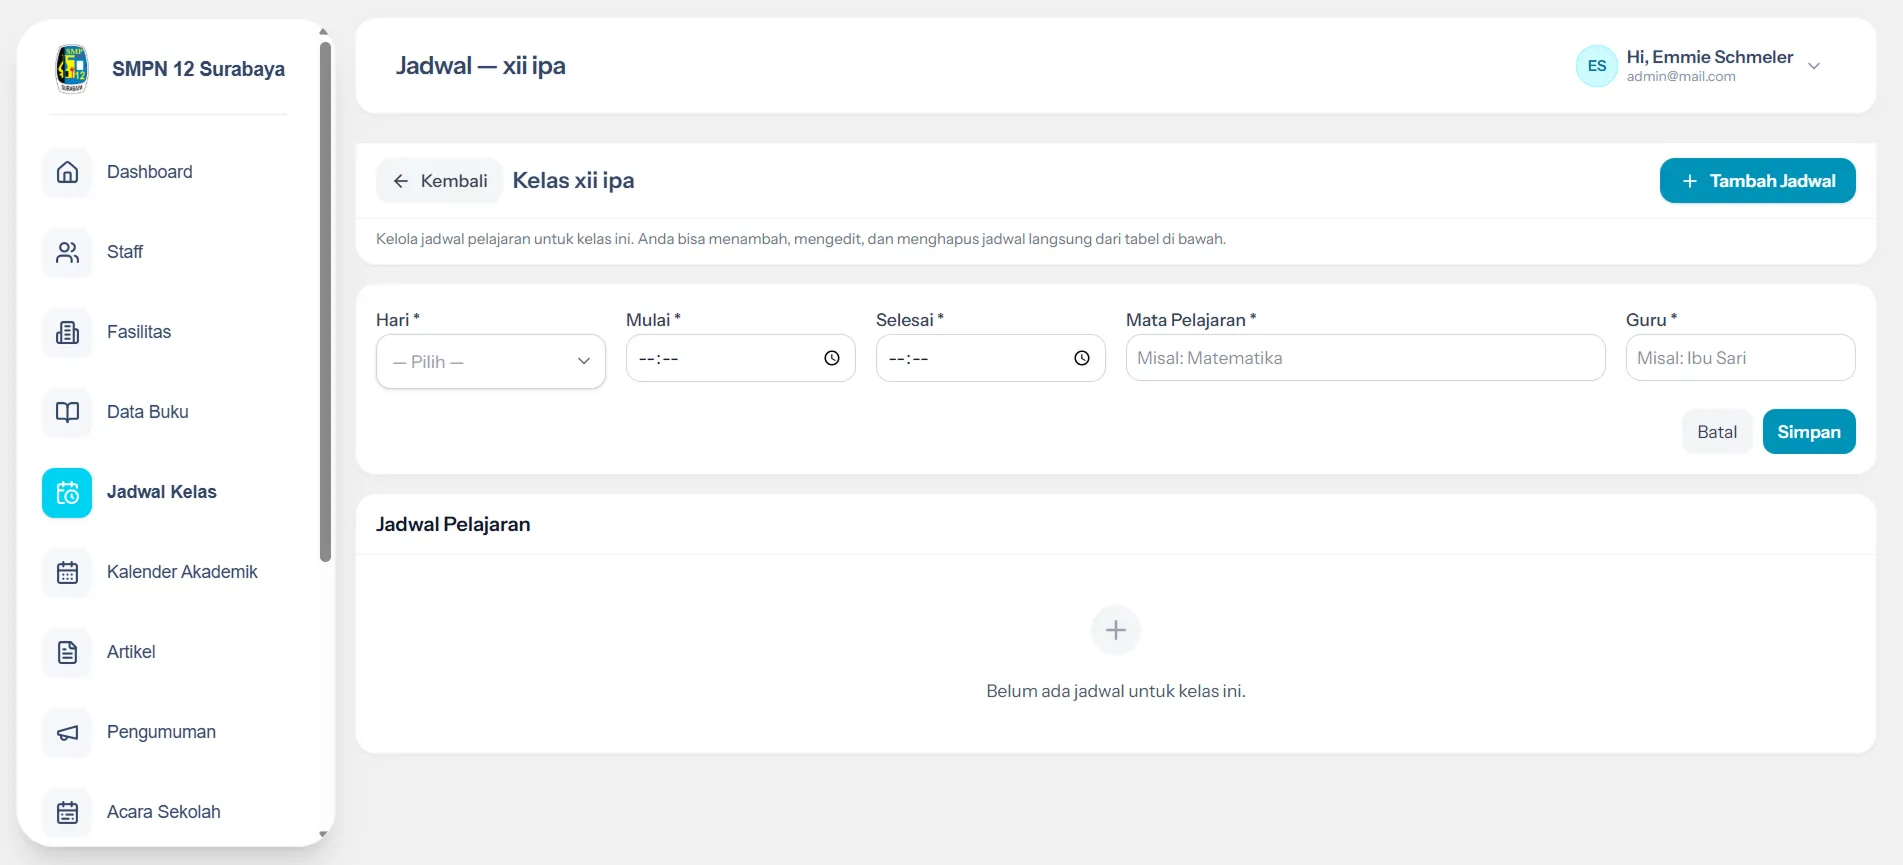Open the Dashboard home icon
The height and width of the screenshot is (865, 1903).
pyautogui.click(x=67, y=172)
